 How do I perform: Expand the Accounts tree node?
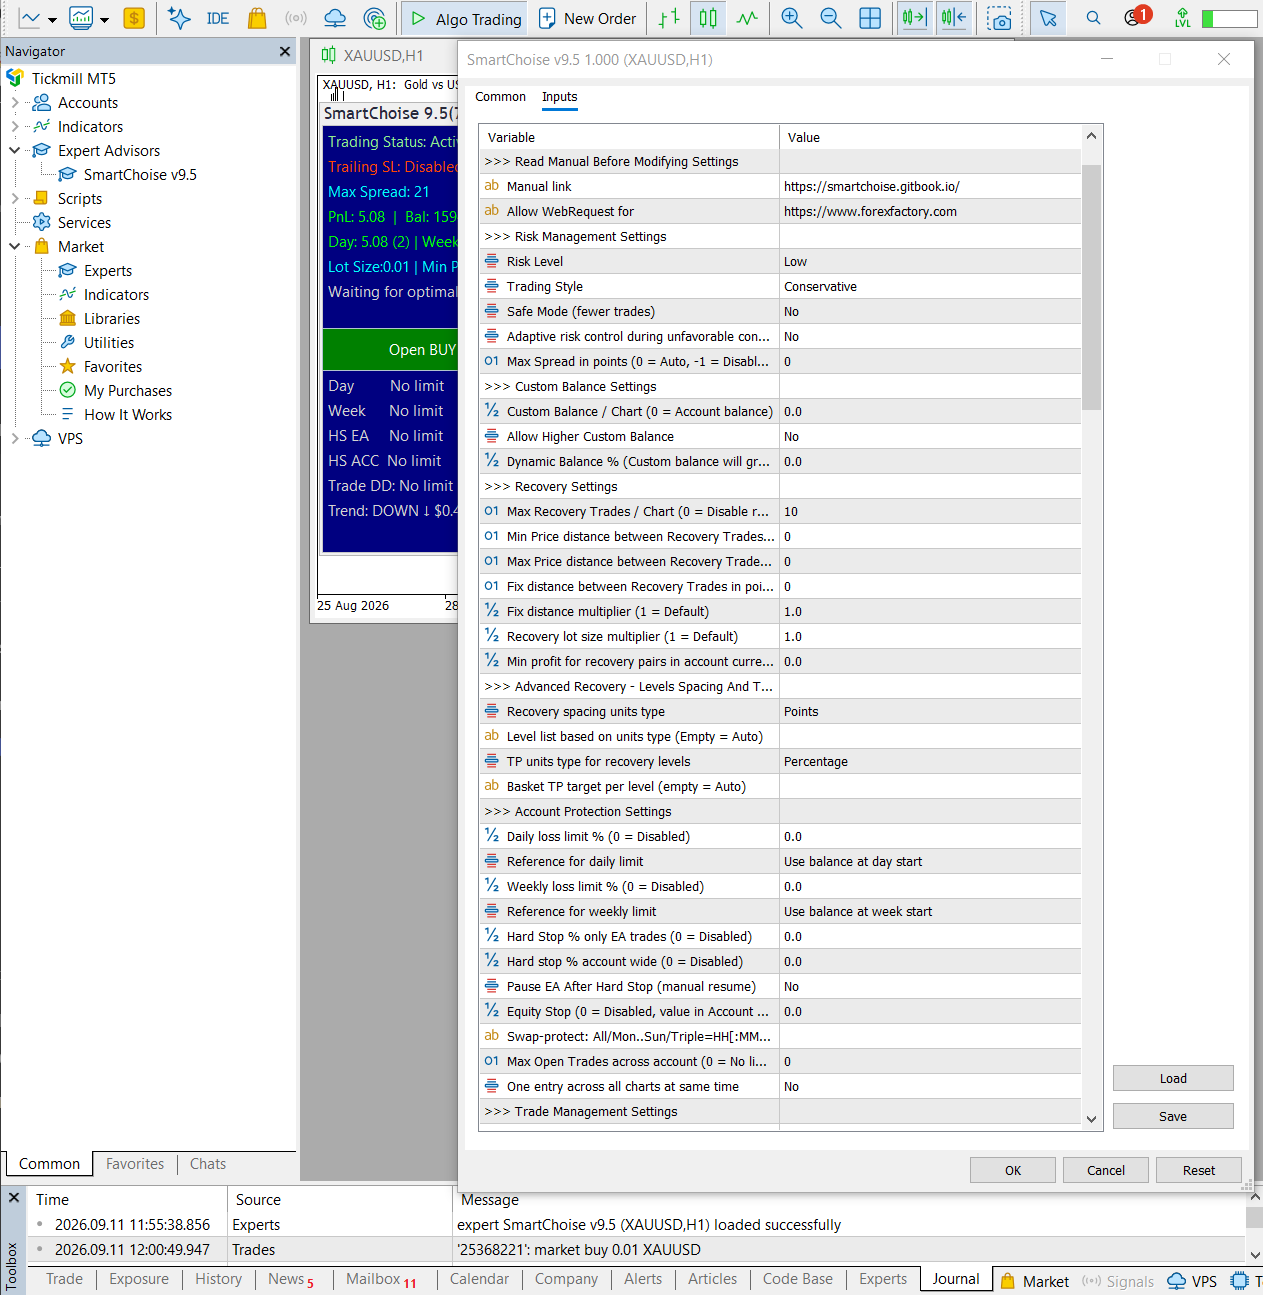coord(15,102)
